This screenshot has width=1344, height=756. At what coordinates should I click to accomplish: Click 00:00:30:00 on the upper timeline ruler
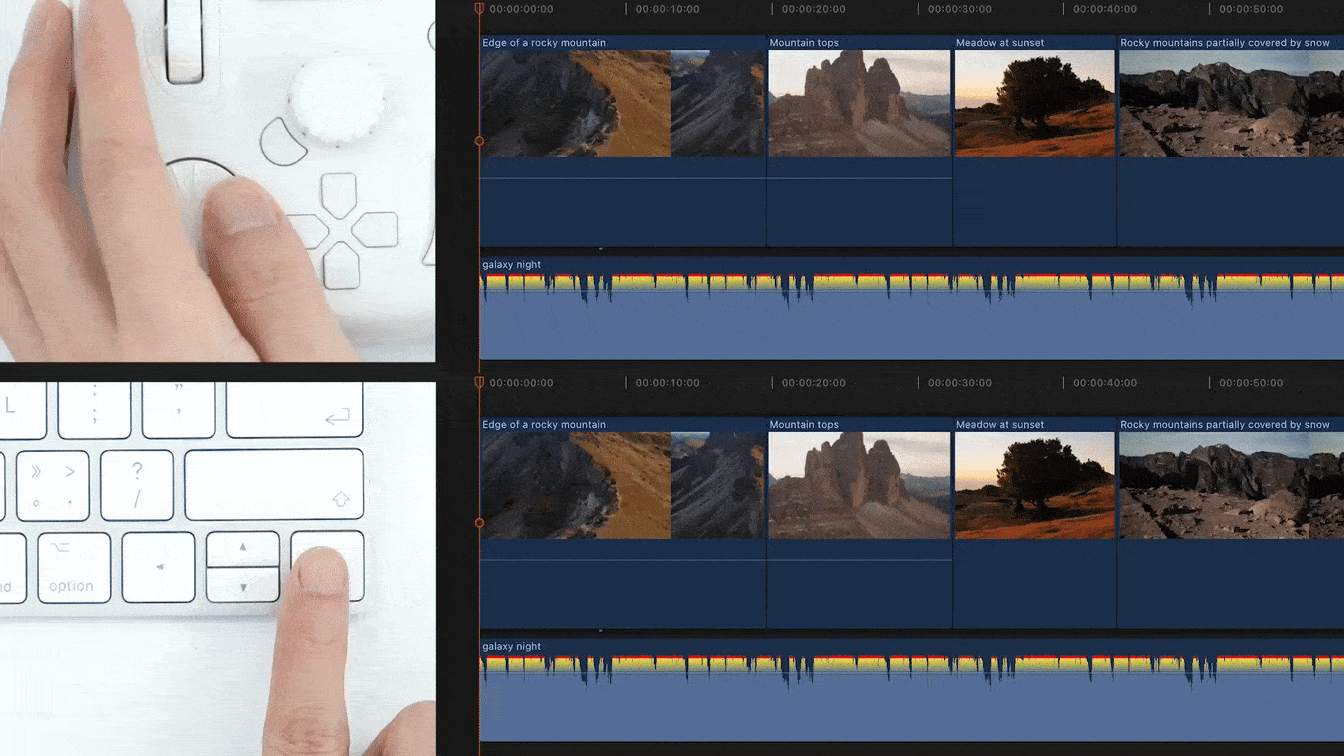pos(960,9)
